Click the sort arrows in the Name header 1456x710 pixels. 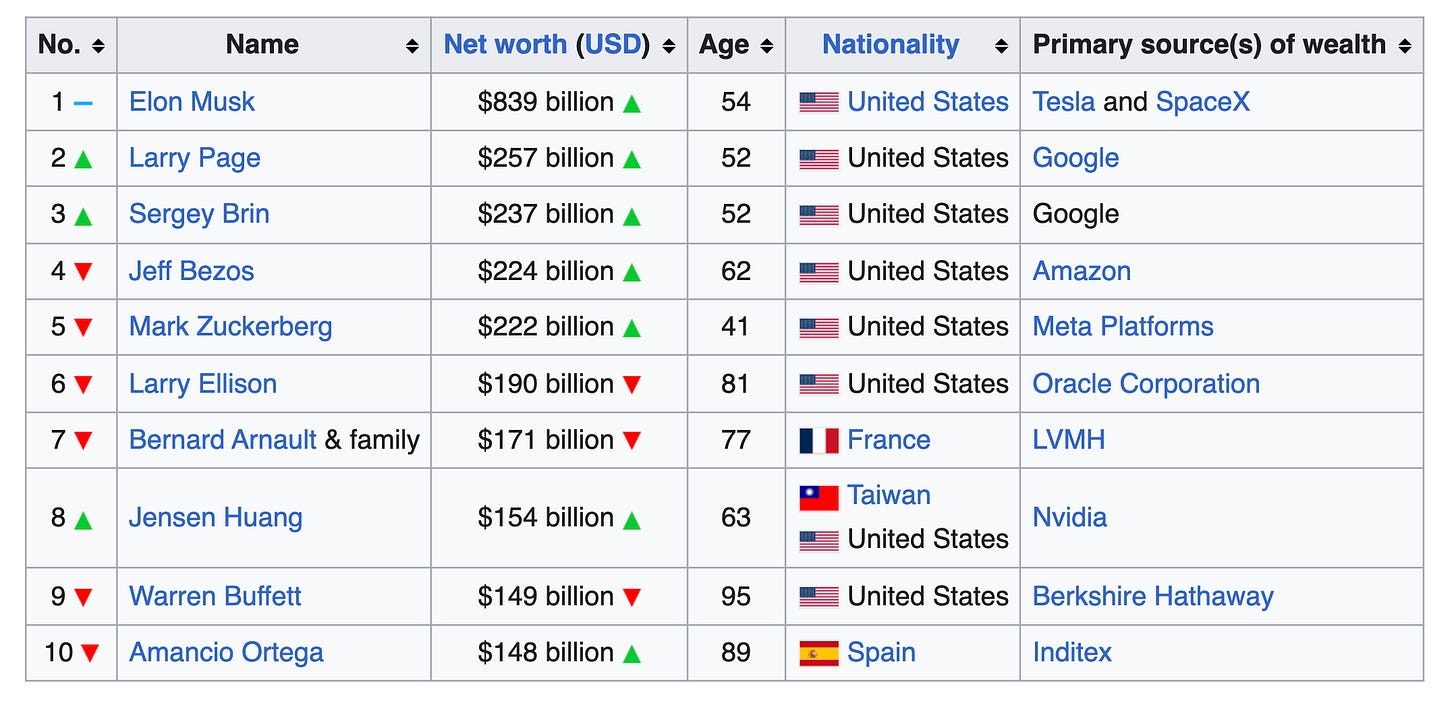tap(412, 46)
